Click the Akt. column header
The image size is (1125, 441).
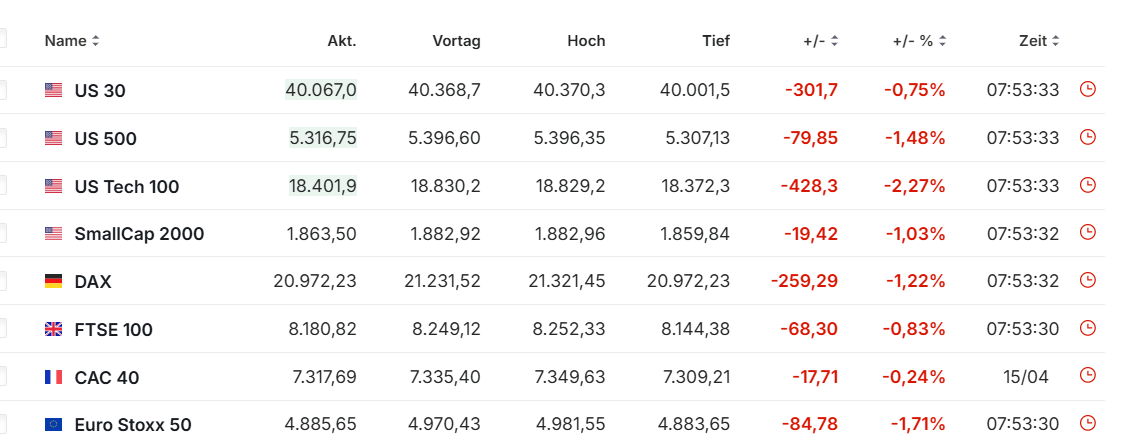[342, 41]
